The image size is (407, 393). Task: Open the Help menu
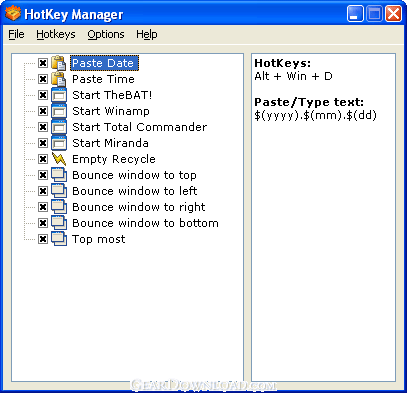[x=147, y=34]
